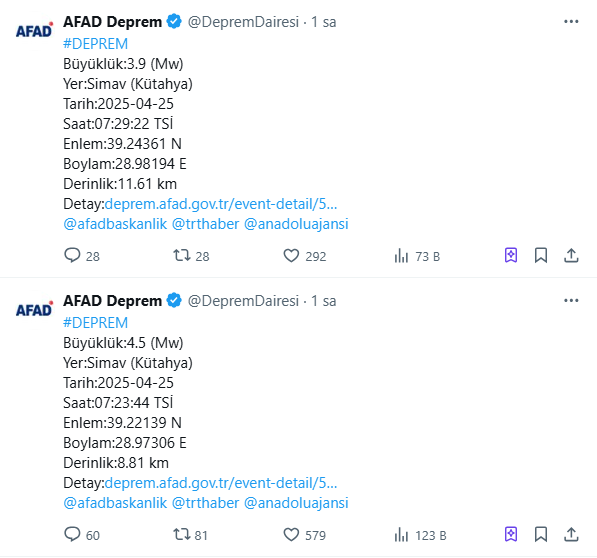
Task: Open the event-detail link in second tweet
Action: click(x=221, y=483)
